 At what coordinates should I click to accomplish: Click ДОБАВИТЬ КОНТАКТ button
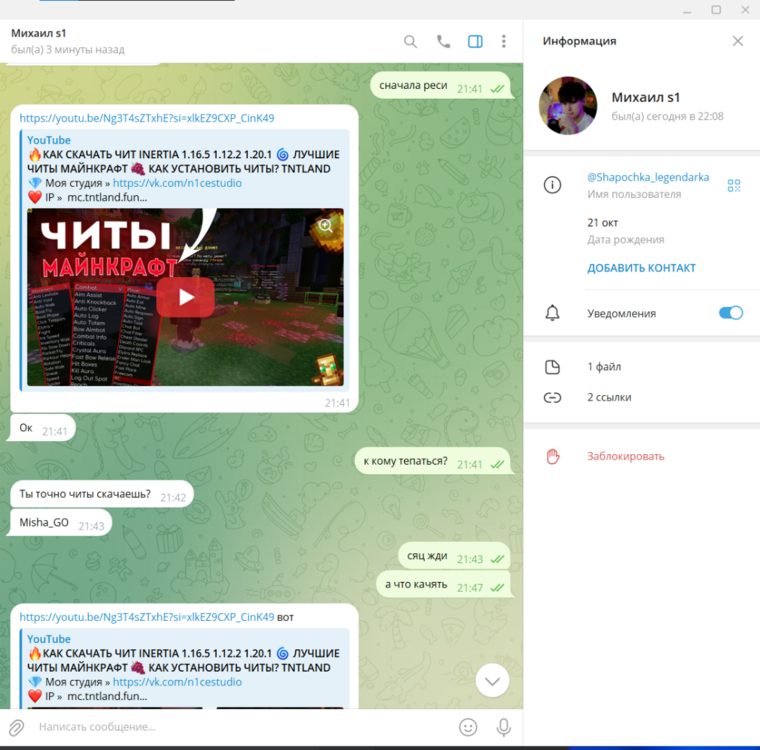pos(641,268)
